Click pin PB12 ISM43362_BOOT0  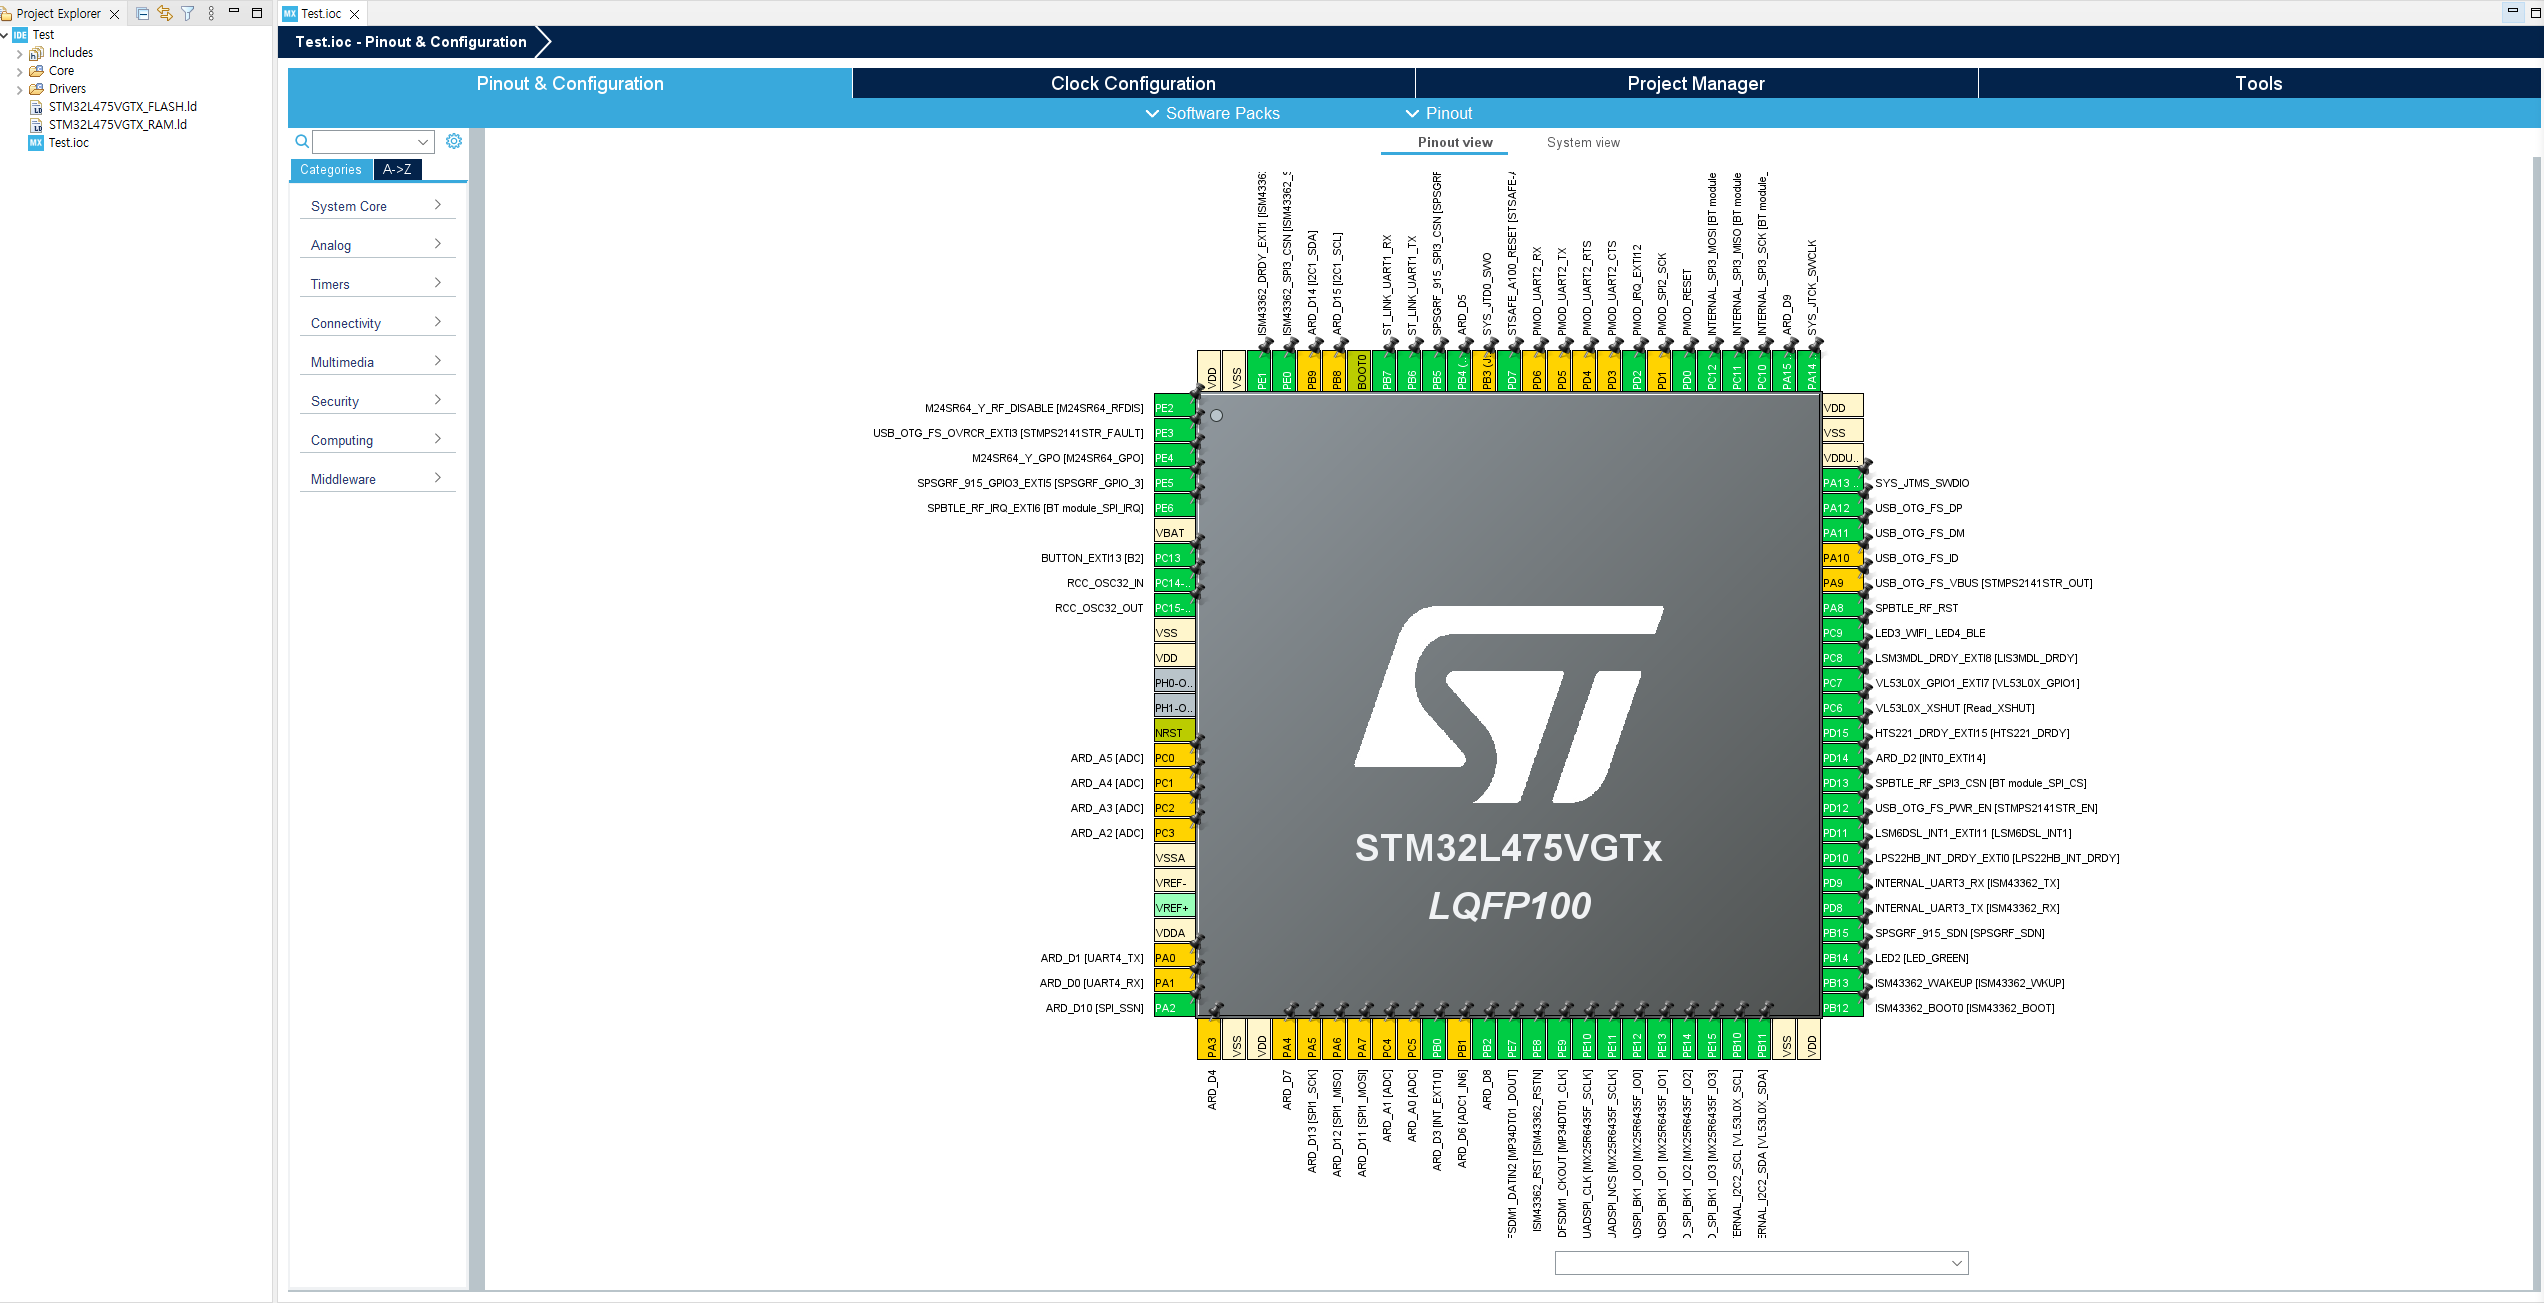(1842, 1008)
